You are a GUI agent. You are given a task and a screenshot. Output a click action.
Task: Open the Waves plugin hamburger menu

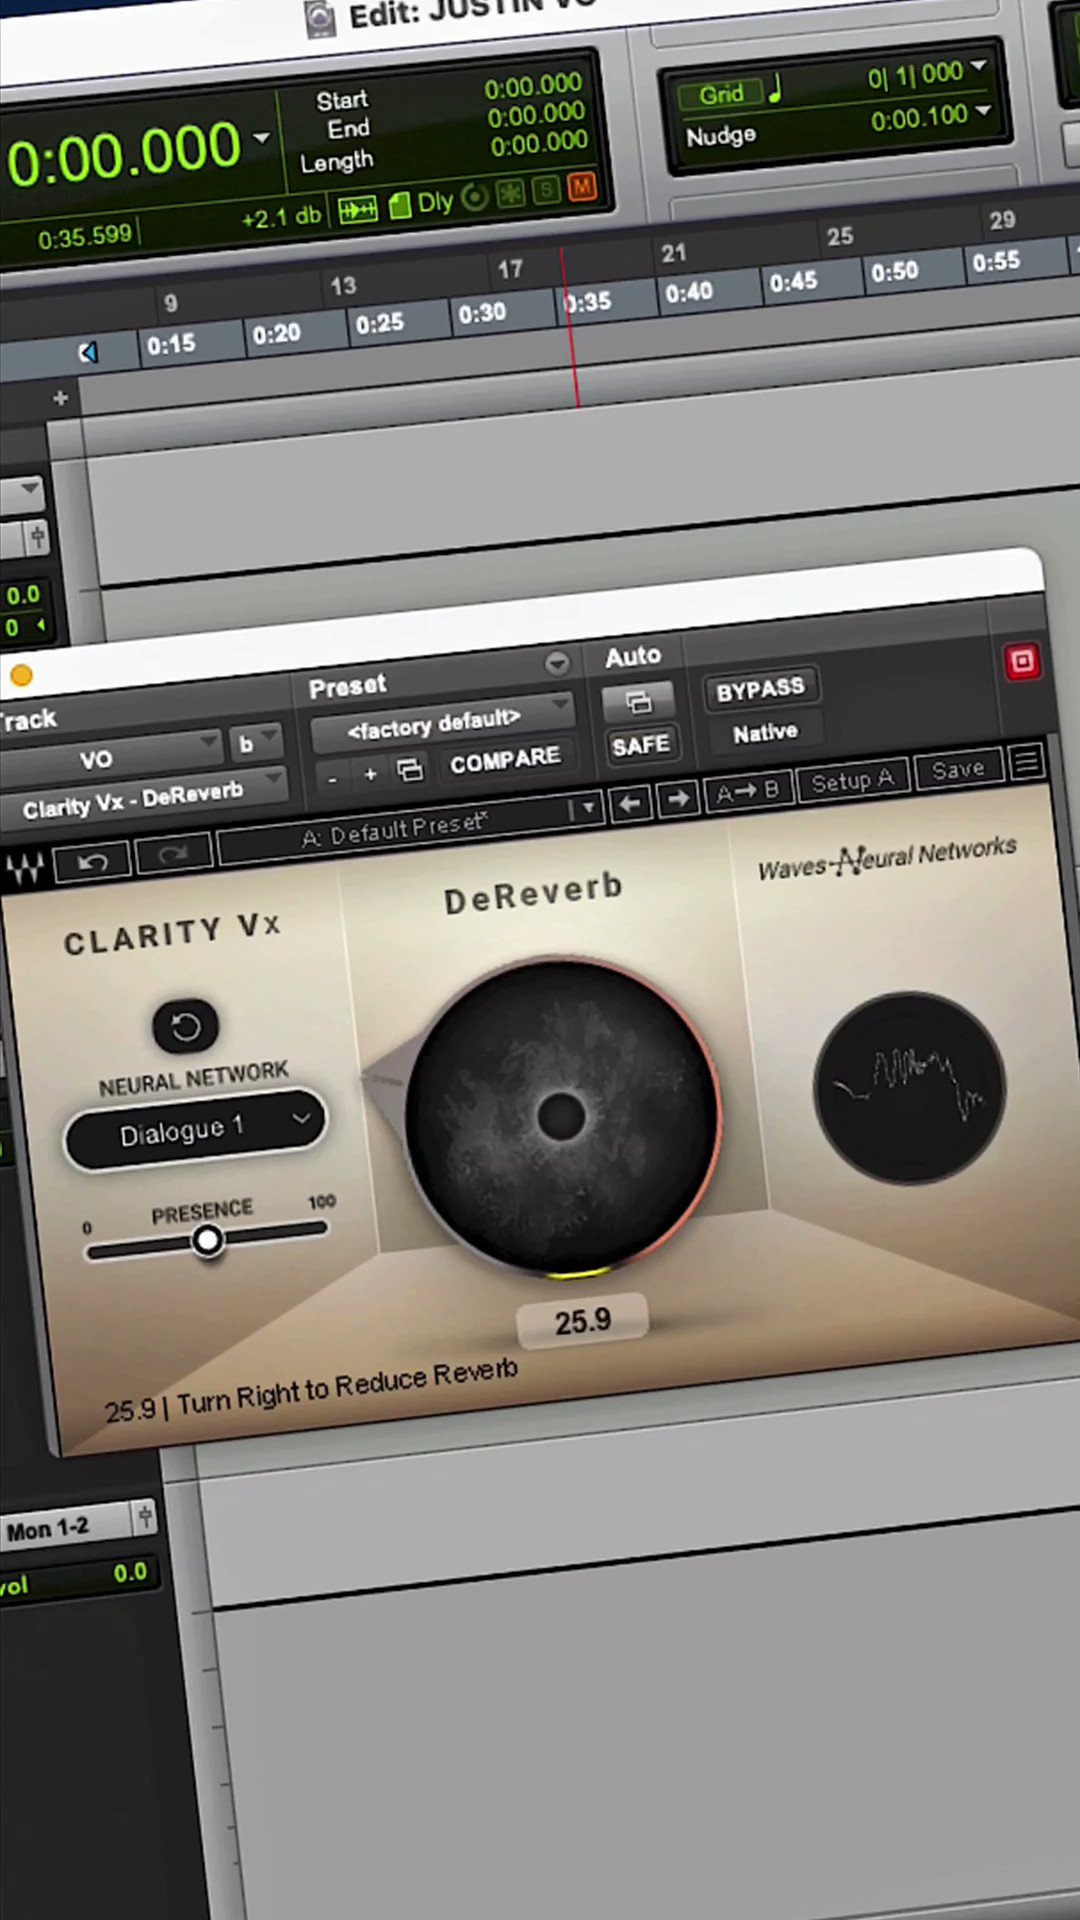coord(1026,762)
